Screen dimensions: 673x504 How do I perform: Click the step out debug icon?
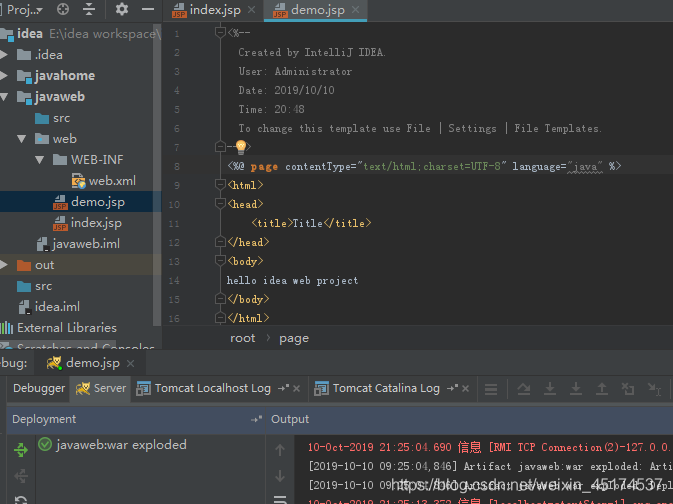[602, 389]
